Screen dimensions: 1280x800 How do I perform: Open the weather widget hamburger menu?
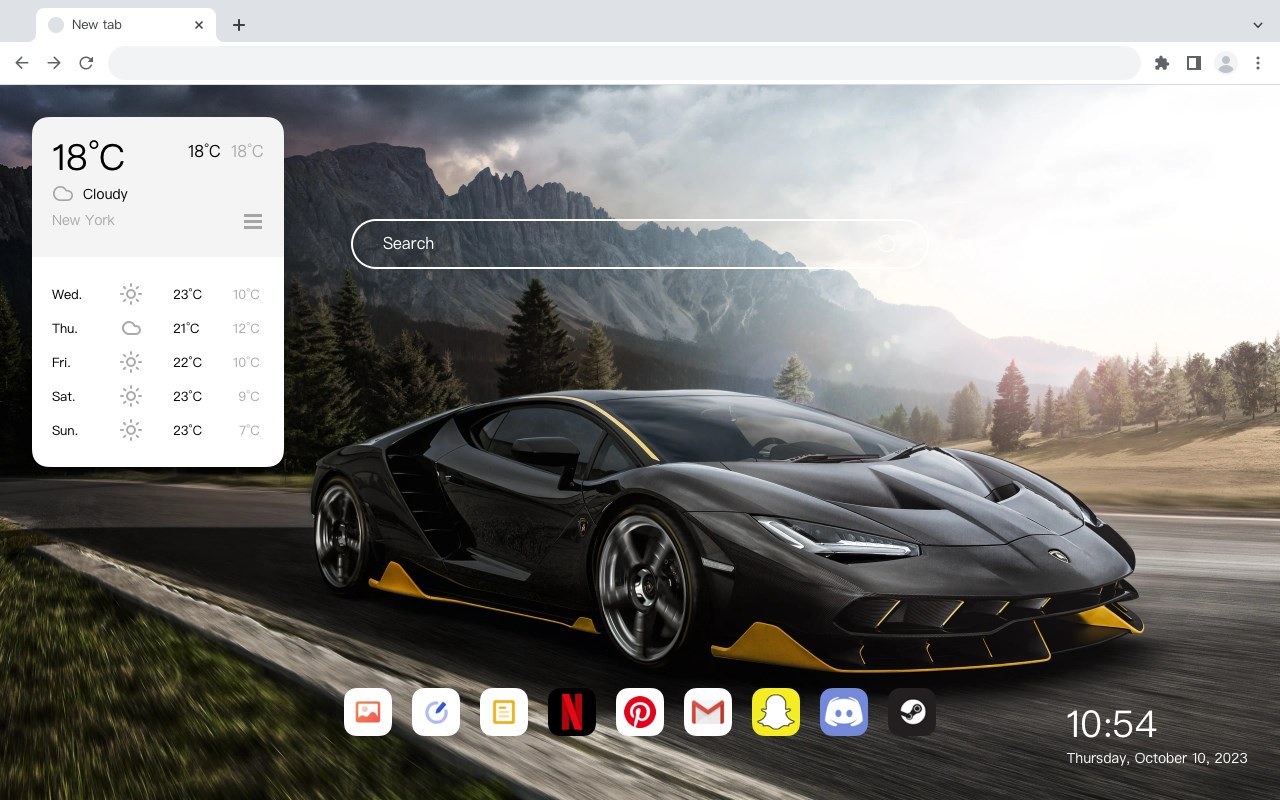253,221
